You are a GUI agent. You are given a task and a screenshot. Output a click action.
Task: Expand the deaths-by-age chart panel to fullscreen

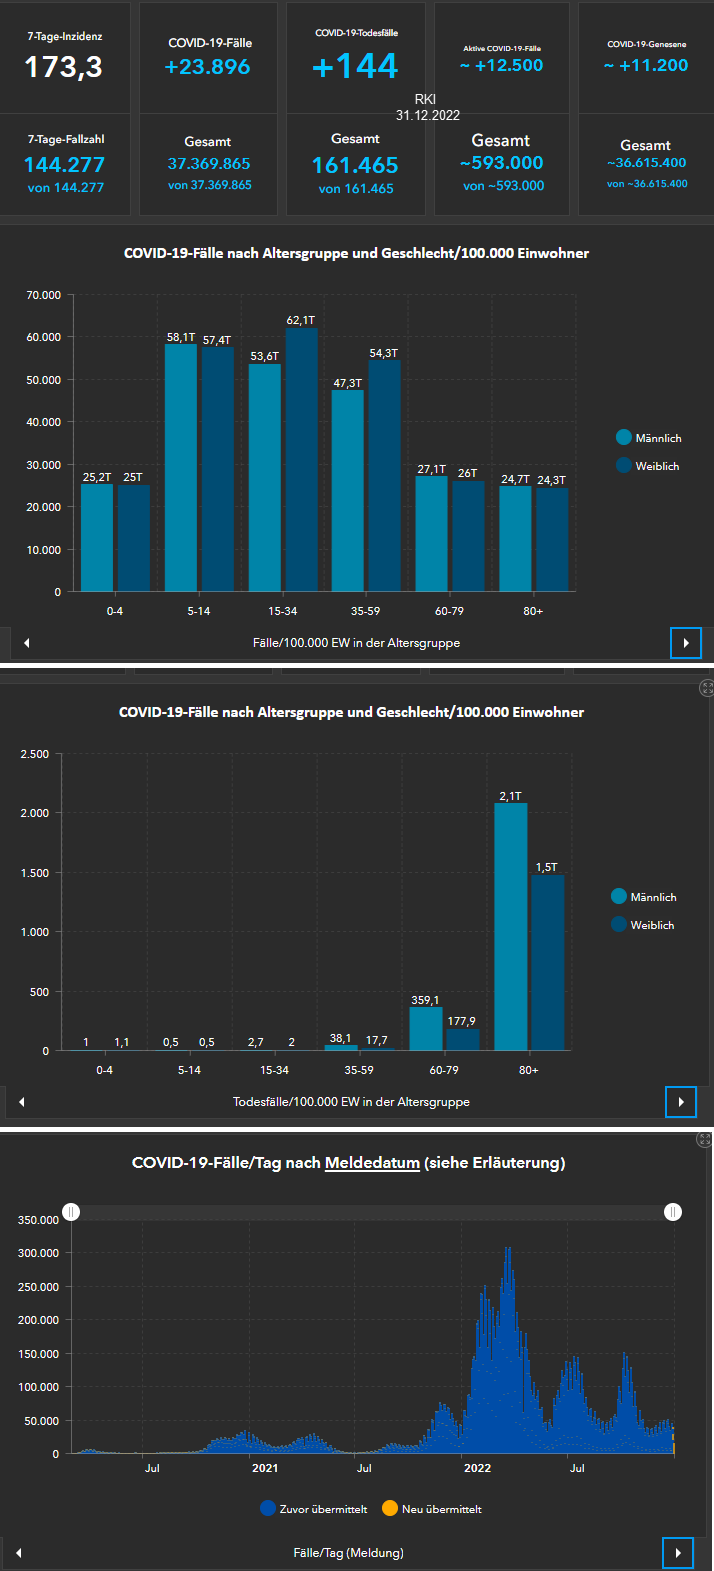pyautogui.click(x=706, y=688)
